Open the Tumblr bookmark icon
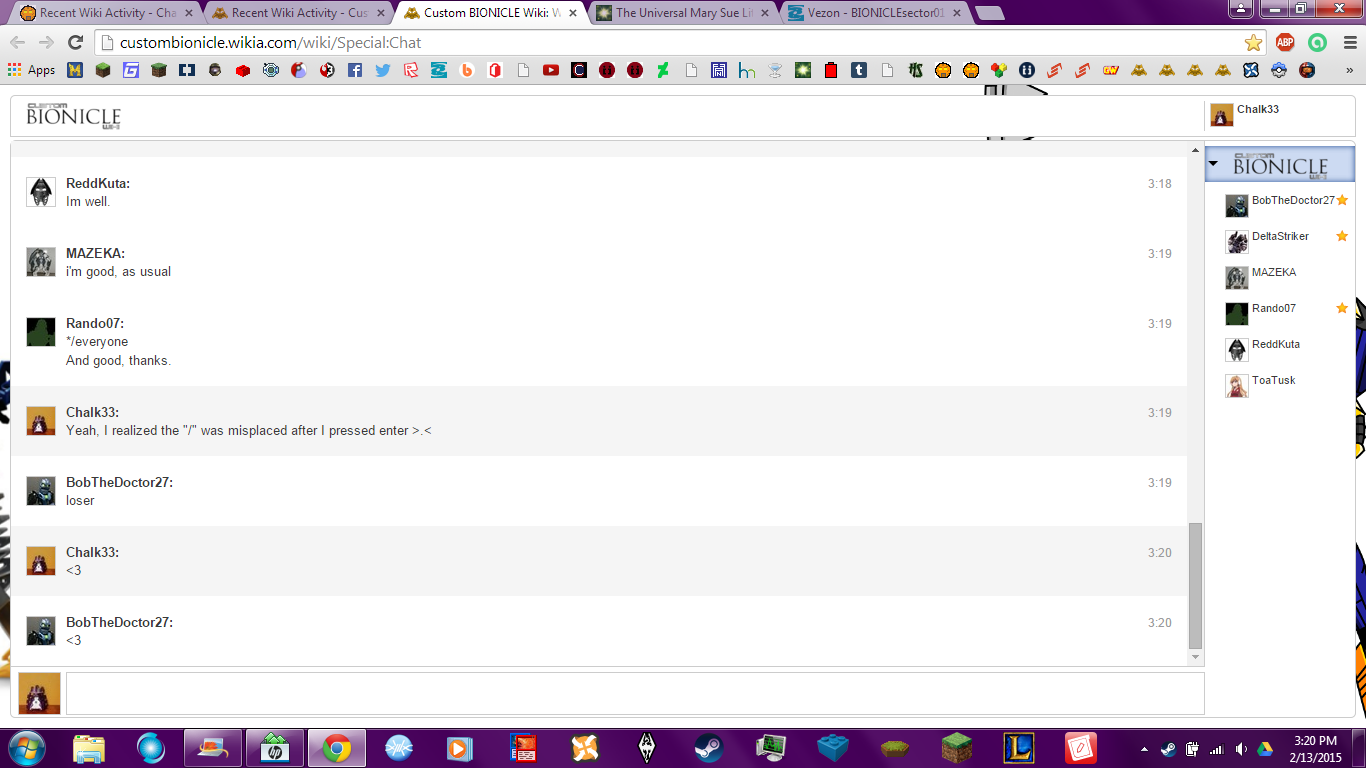This screenshot has width=1366, height=768. (x=859, y=70)
